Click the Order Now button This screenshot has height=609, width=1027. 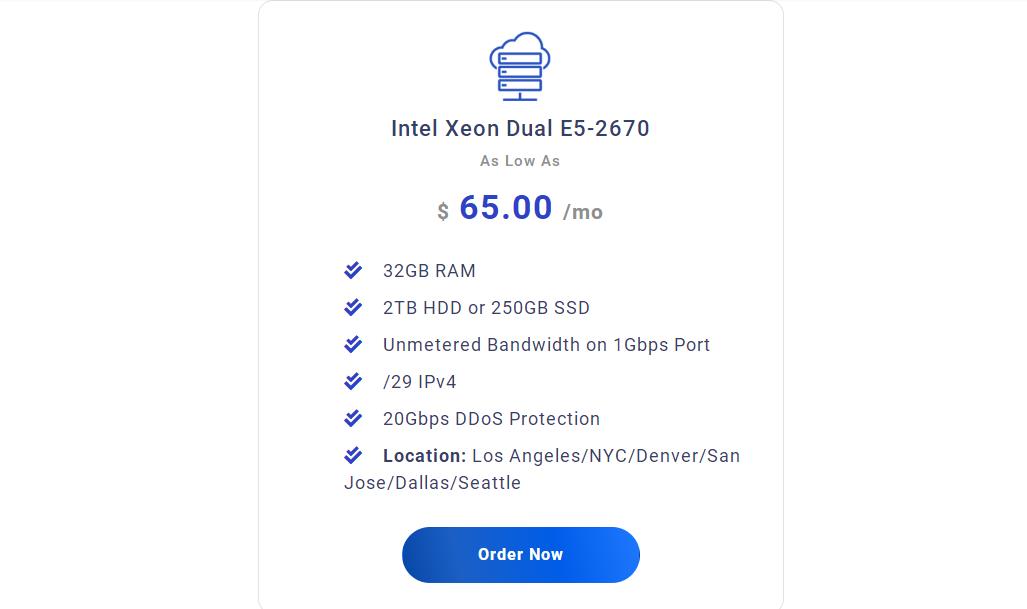click(x=521, y=555)
